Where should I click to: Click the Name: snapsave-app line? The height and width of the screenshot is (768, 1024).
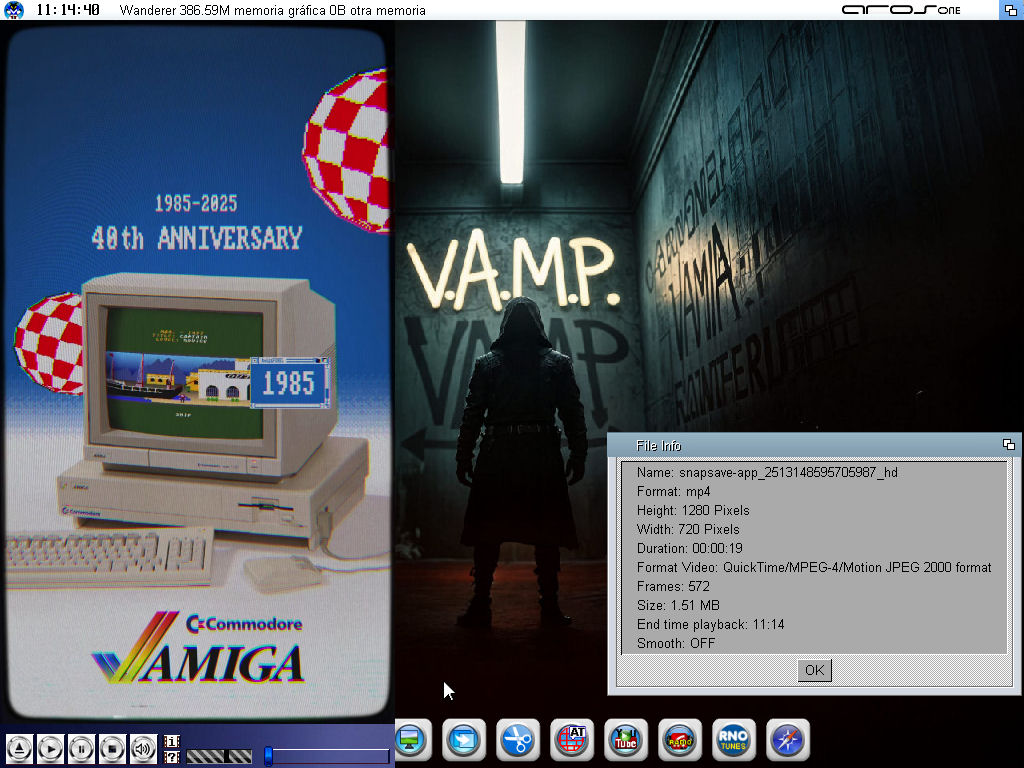coord(767,472)
